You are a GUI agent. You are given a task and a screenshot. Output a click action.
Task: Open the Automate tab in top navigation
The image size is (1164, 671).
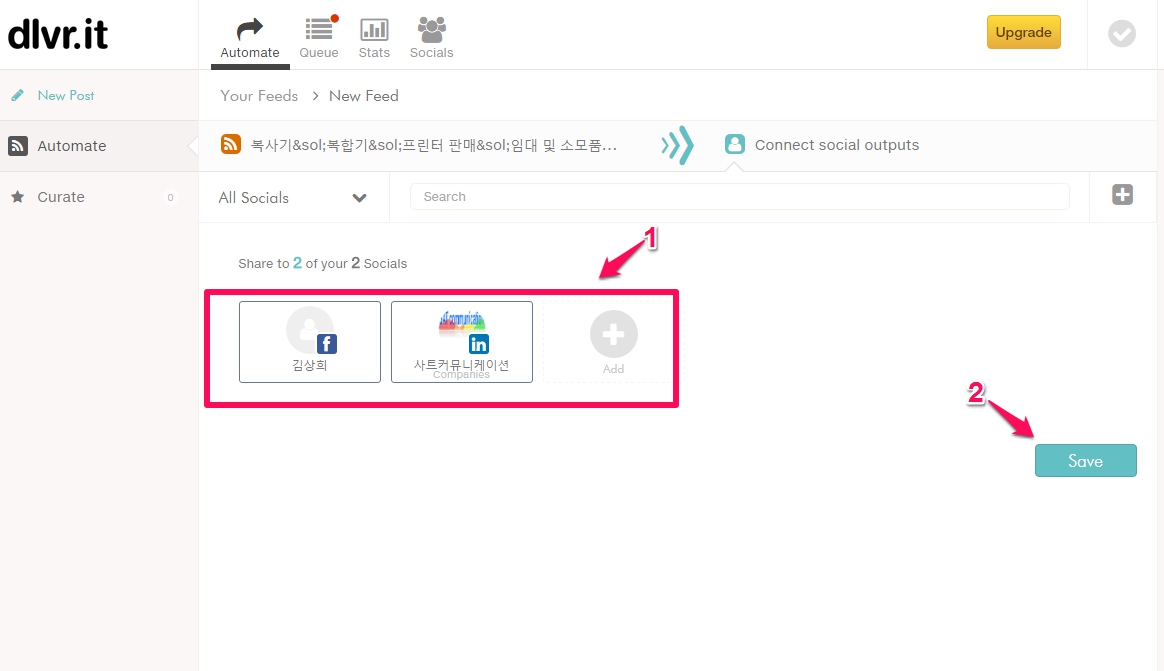click(250, 38)
